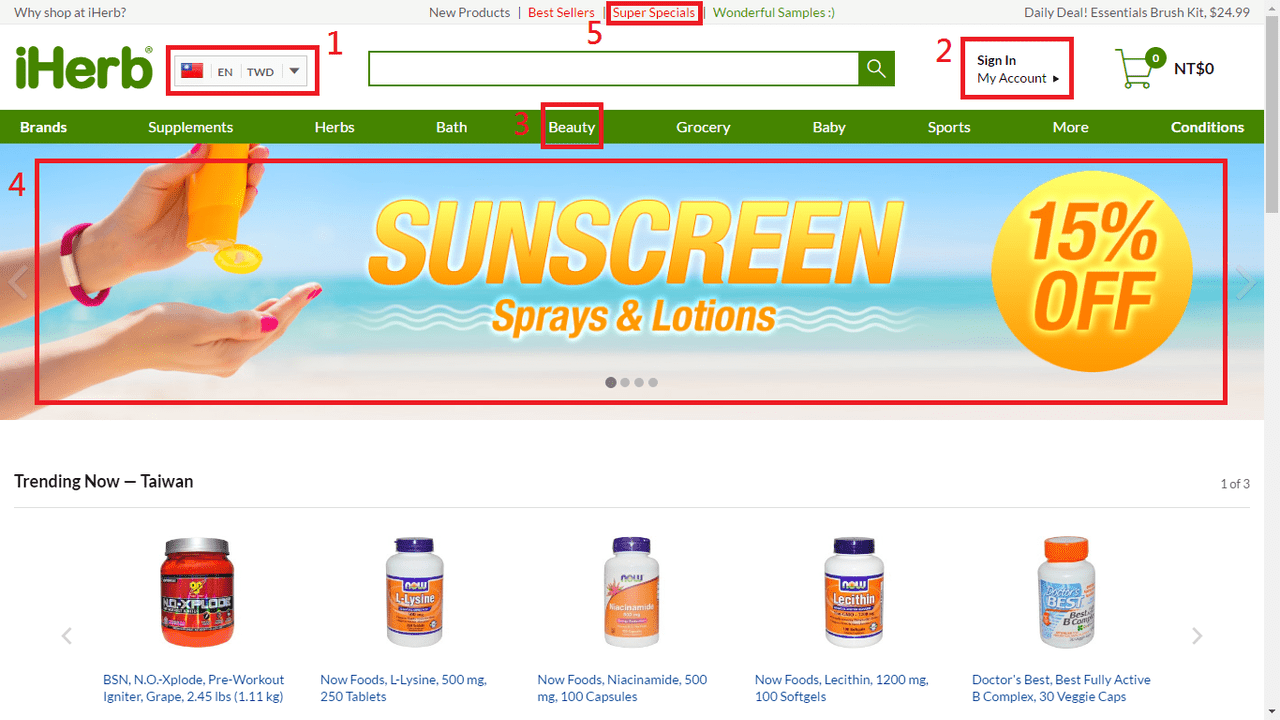Expand the Sign In My Account menu
This screenshot has width=1280, height=720.
[1017, 69]
